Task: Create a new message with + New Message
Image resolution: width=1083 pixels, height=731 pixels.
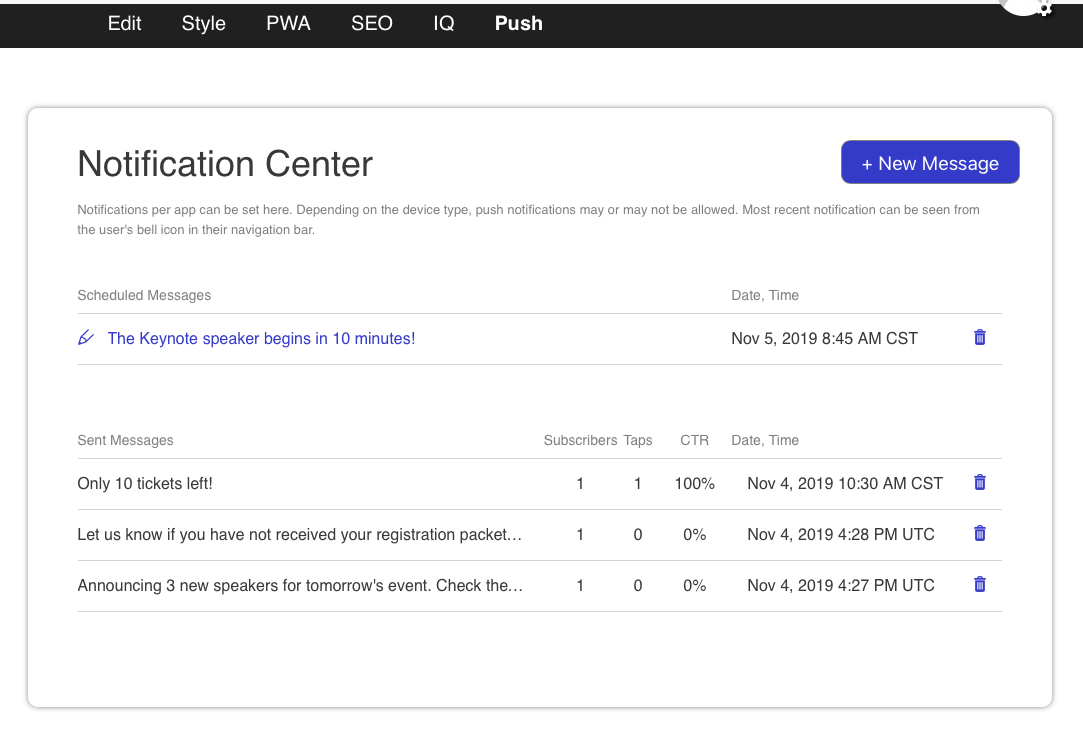Action: 930,163
